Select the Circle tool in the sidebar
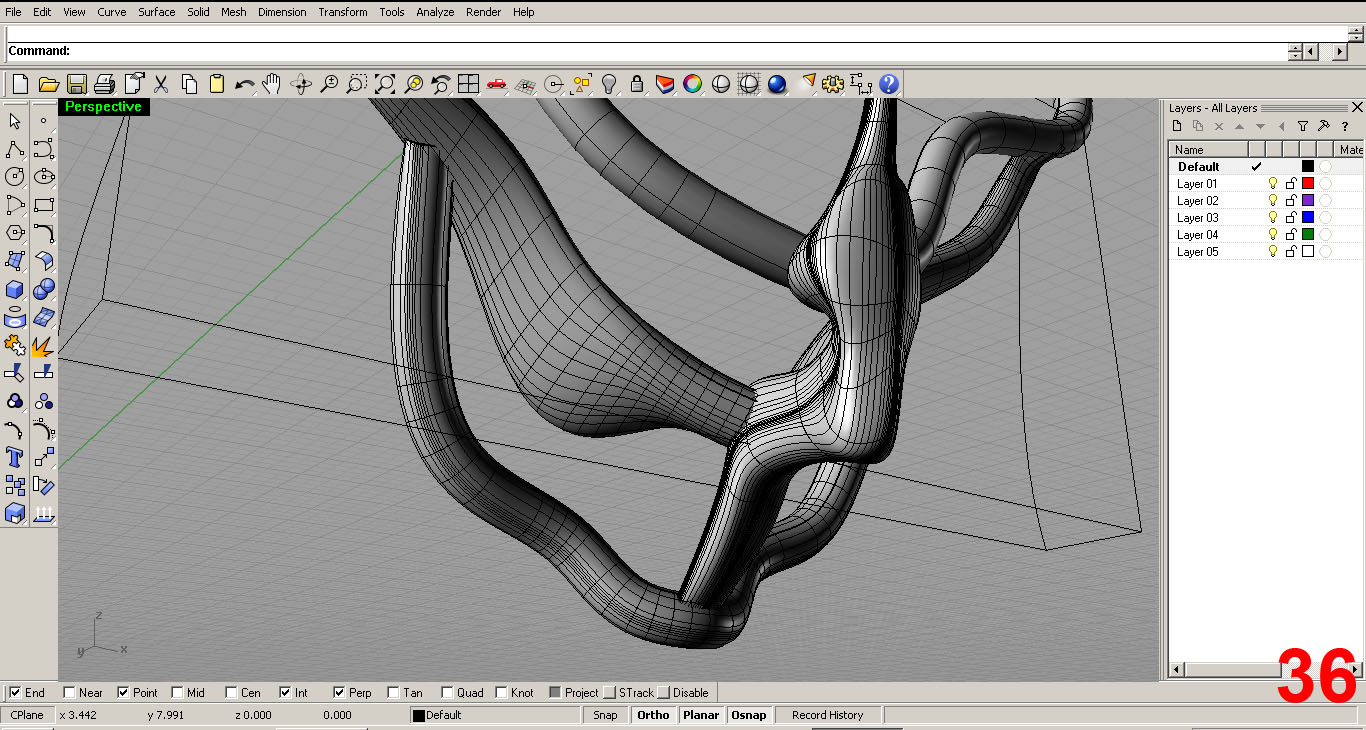Image resolution: width=1366 pixels, height=730 pixels. click(x=15, y=177)
